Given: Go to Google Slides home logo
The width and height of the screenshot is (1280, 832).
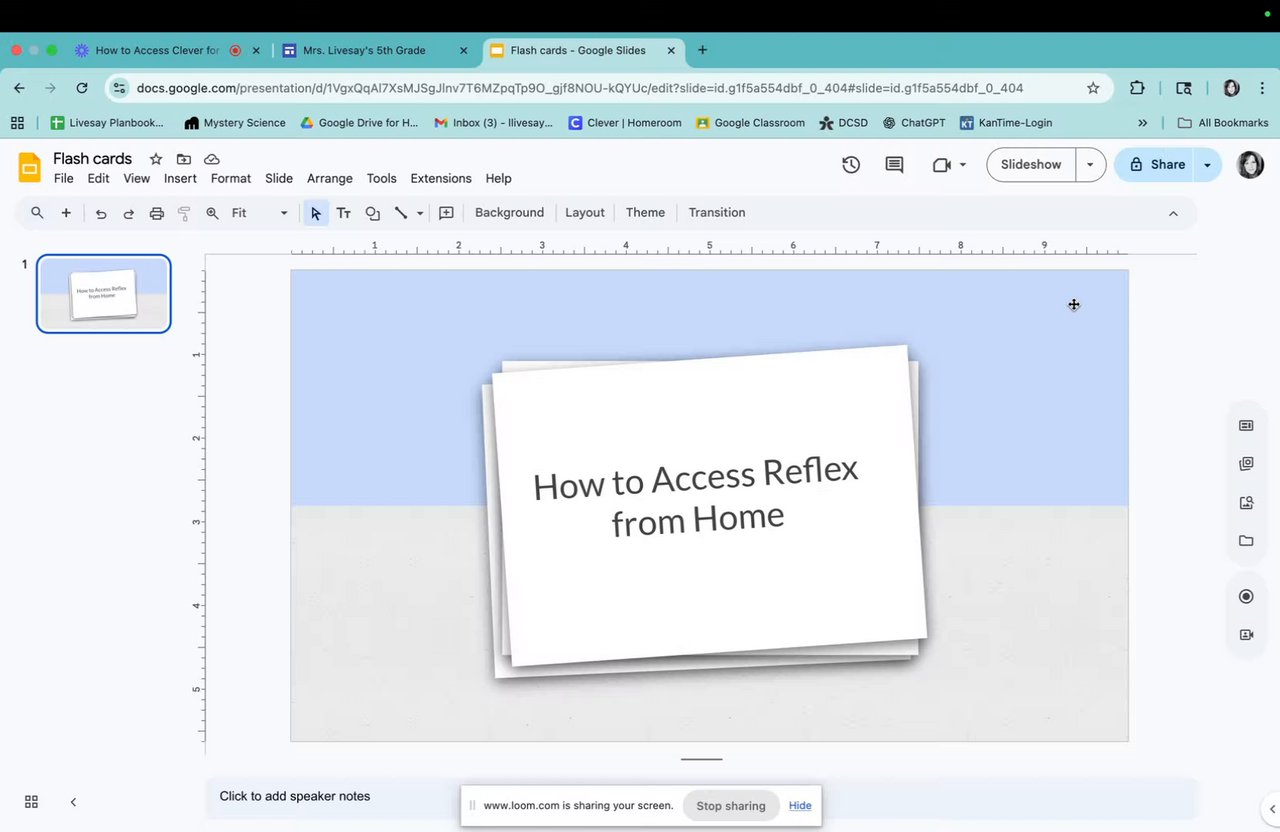Looking at the screenshot, I should pyautogui.click(x=30, y=167).
